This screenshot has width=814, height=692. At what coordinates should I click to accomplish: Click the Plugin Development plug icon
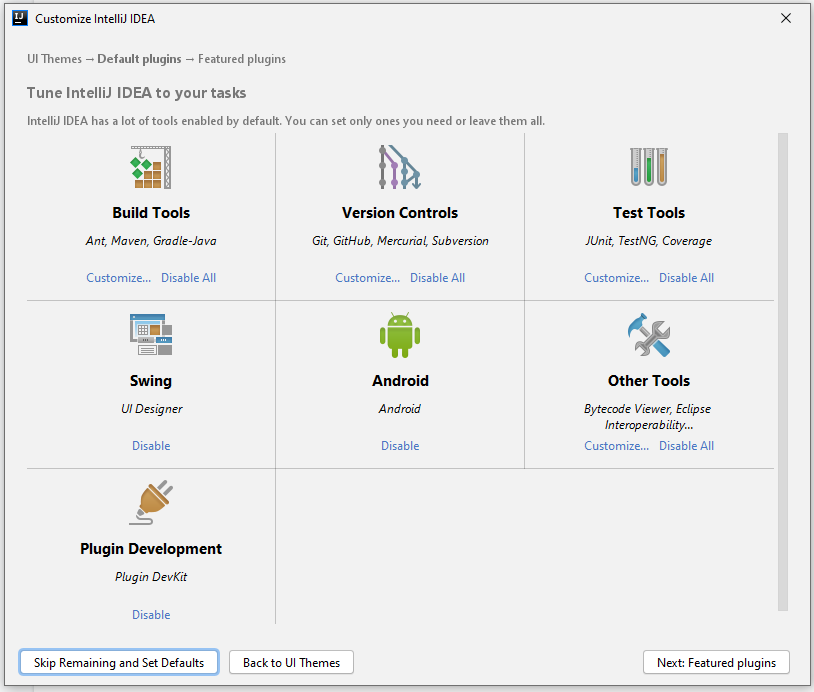151,503
